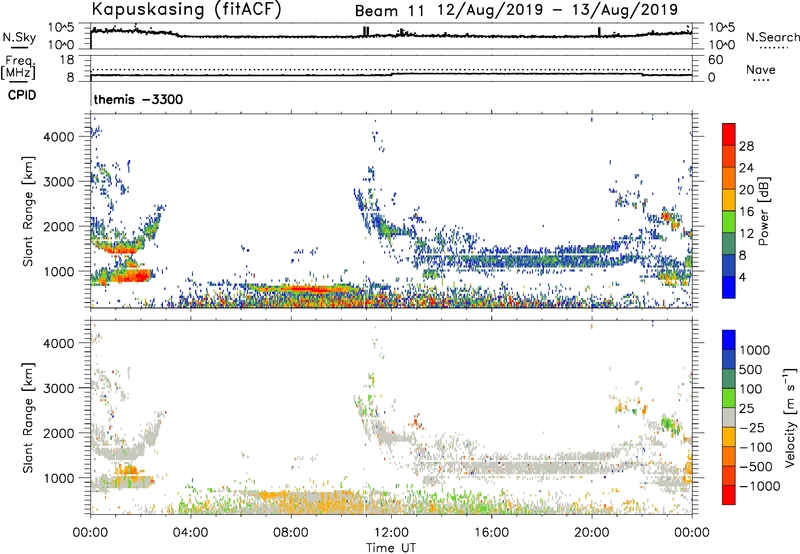This screenshot has height=554, width=800.
Task: Click the Slant Range label of the power panel
Action: click(x=28, y=211)
